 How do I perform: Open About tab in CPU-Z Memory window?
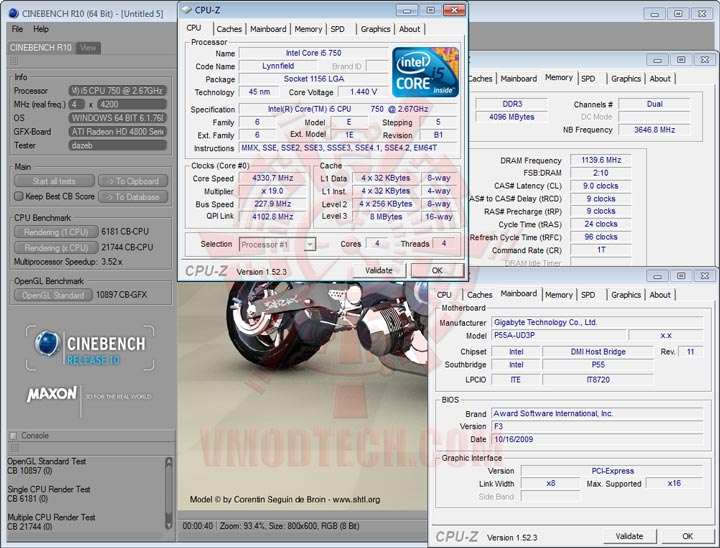pos(660,79)
